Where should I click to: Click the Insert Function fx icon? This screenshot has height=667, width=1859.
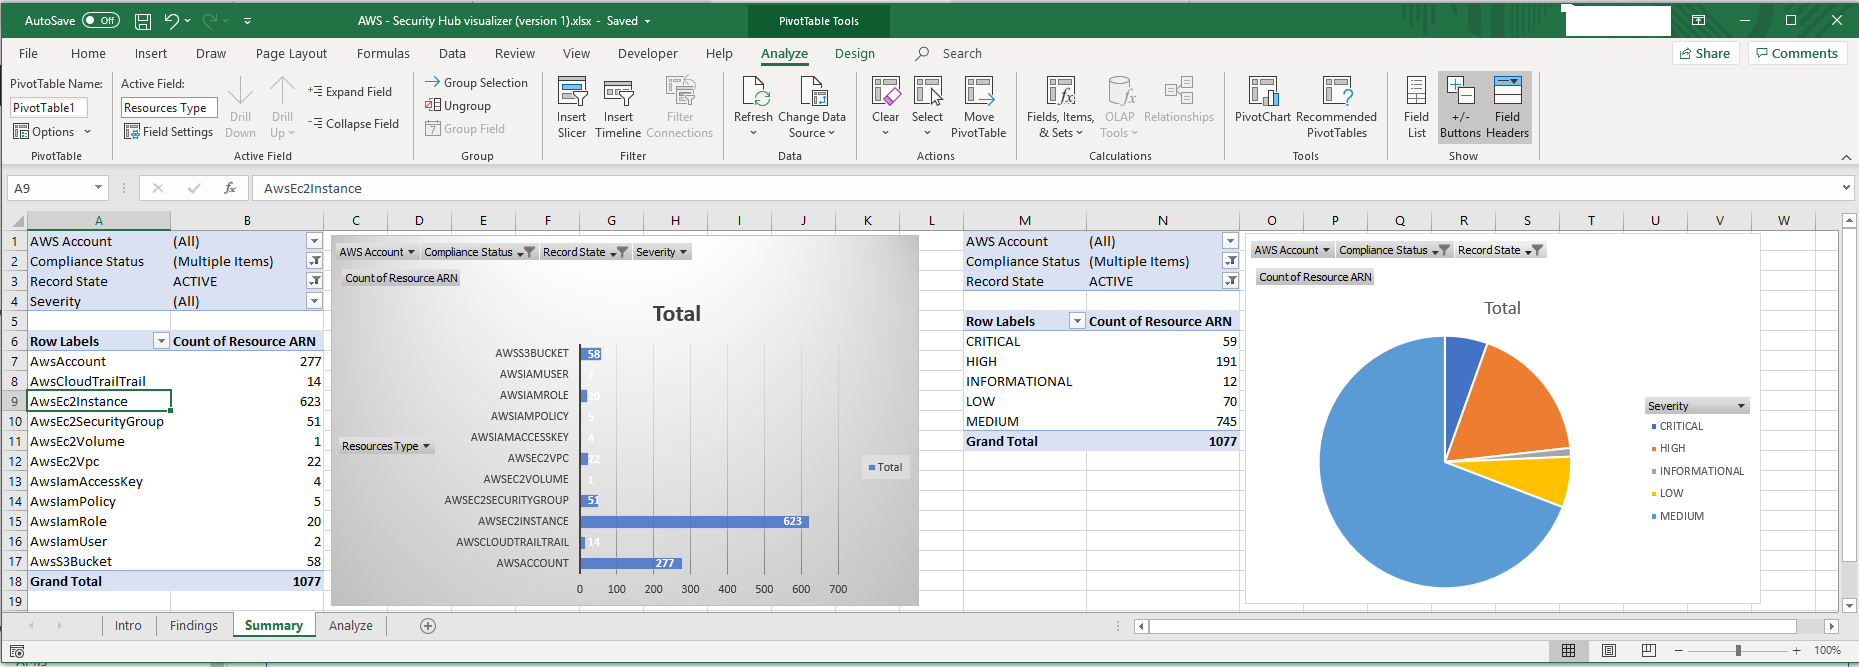coord(230,188)
